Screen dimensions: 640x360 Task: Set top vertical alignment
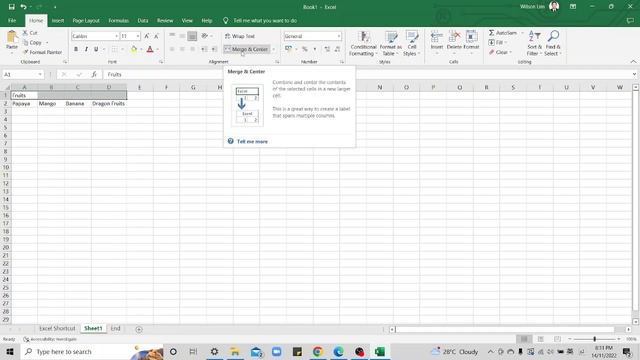click(x=172, y=36)
